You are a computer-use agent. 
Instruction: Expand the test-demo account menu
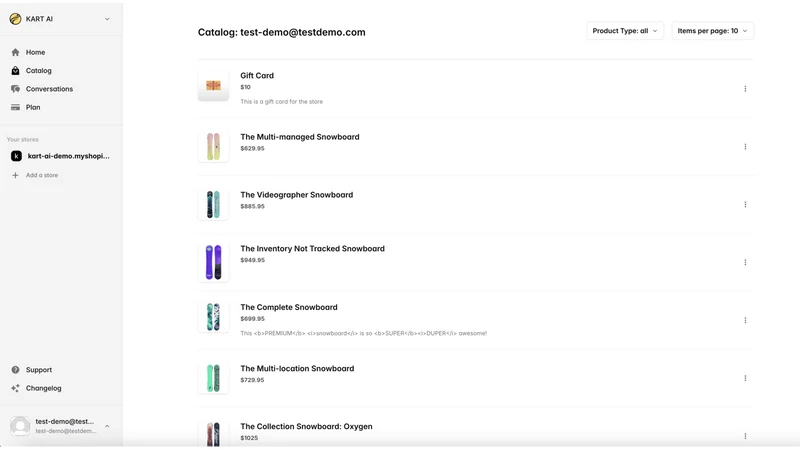click(60, 426)
